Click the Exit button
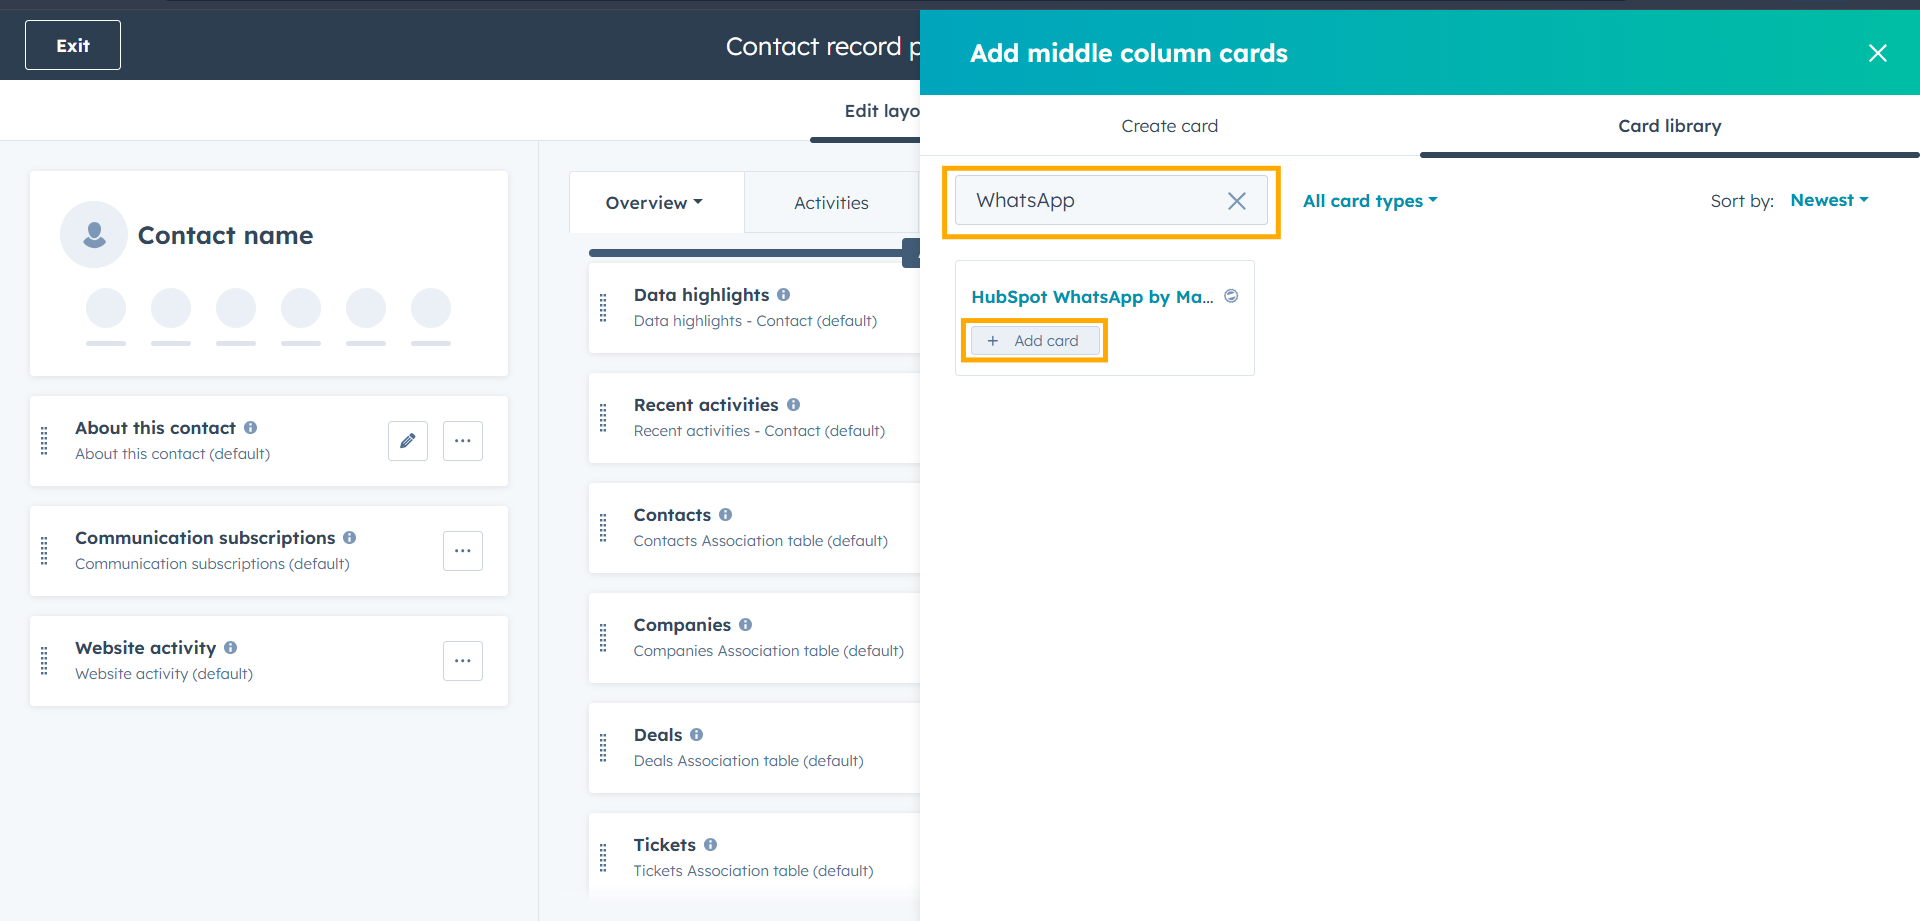Image resolution: width=1920 pixels, height=921 pixels. point(73,45)
